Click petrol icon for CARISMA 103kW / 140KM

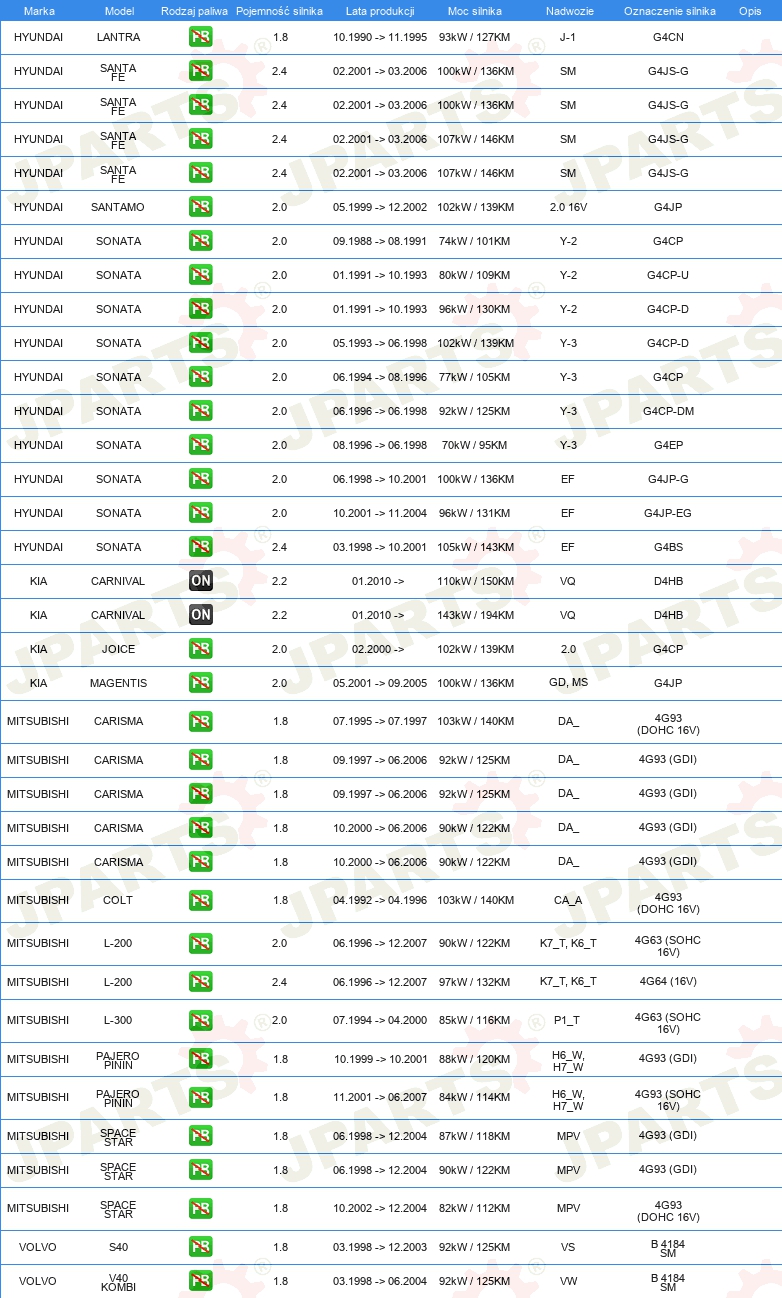tap(200, 721)
